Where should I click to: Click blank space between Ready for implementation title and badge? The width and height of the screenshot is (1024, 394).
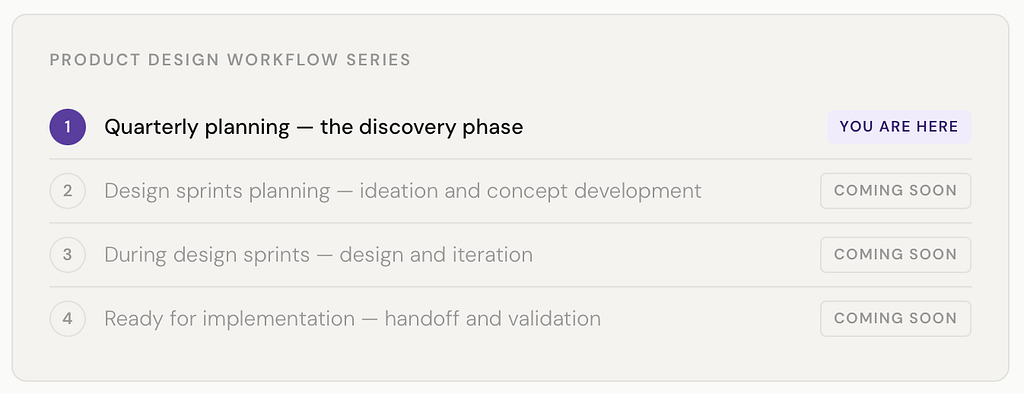click(711, 319)
